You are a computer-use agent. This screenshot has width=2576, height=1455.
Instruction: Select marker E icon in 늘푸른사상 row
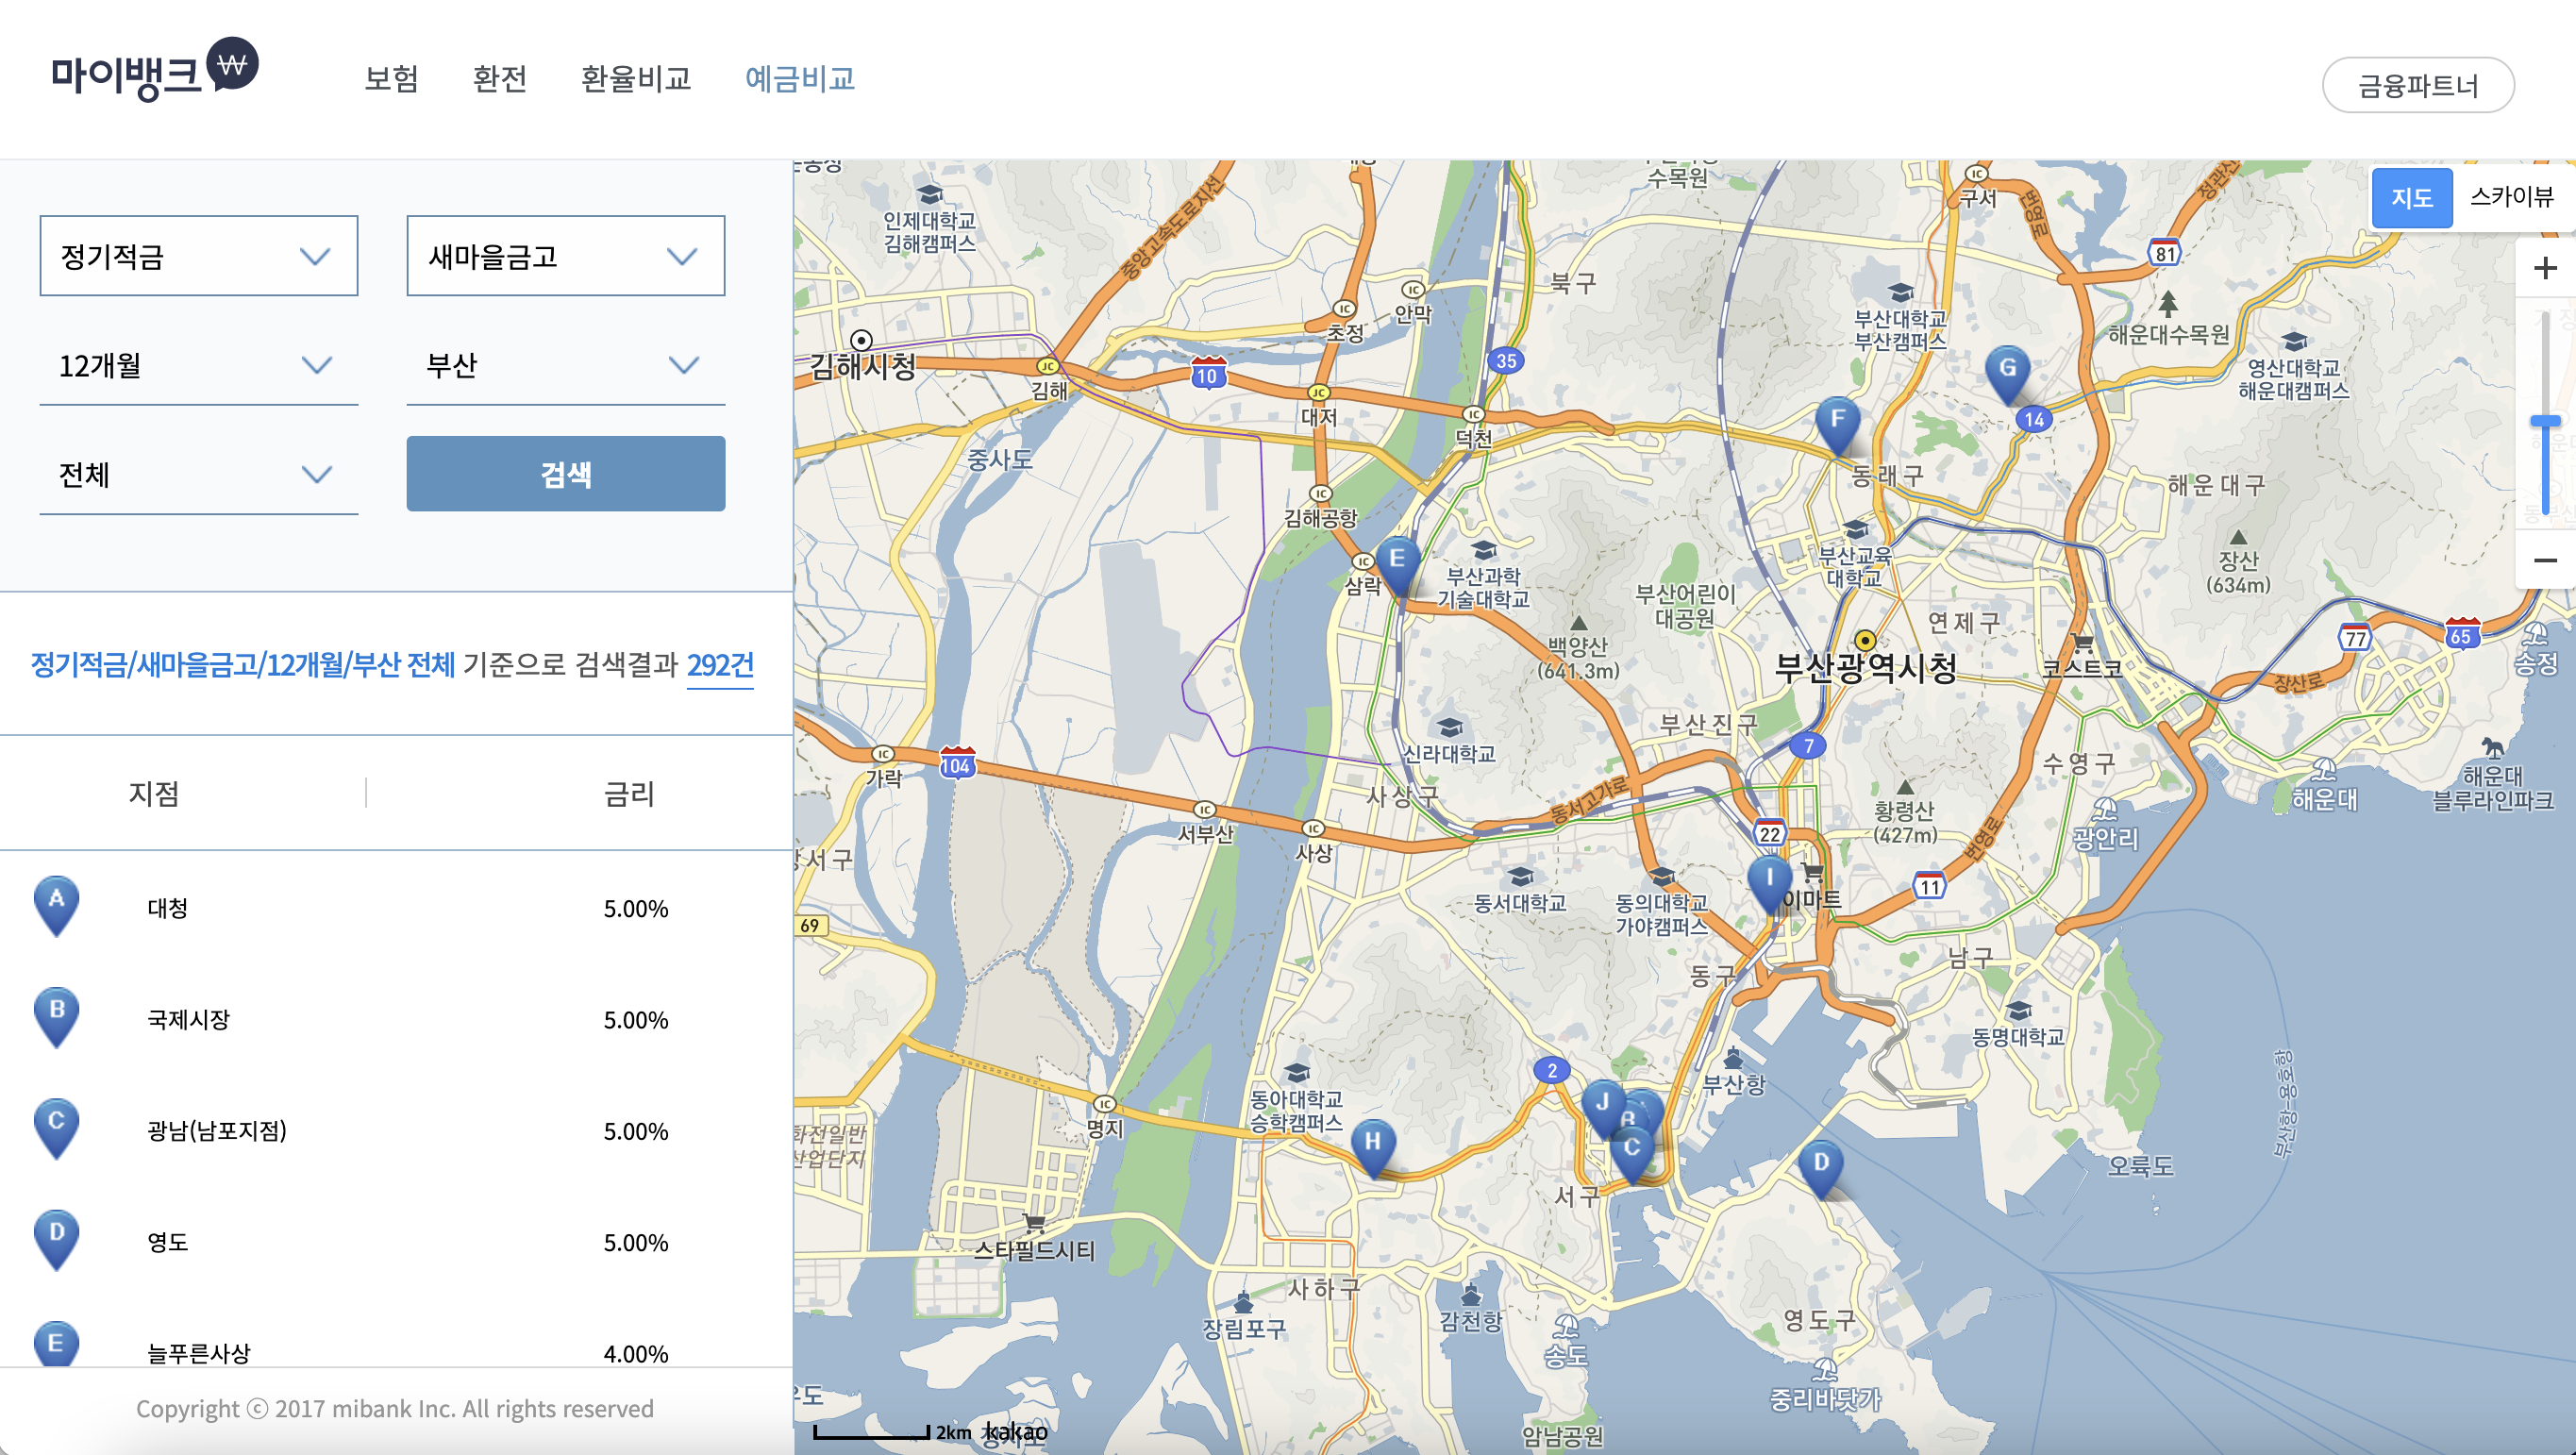coord(57,1343)
